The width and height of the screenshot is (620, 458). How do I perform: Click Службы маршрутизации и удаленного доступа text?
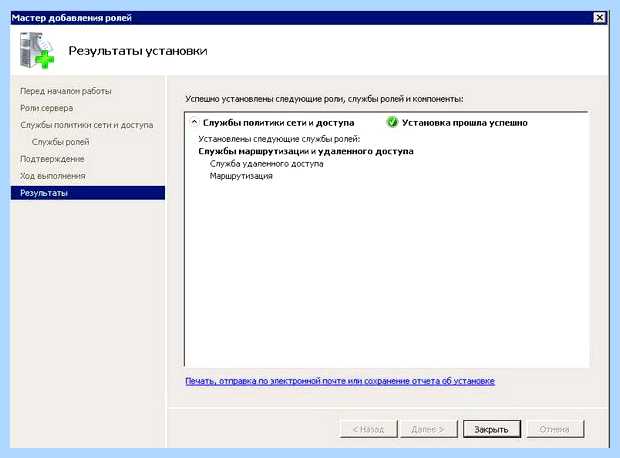[x=306, y=151]
